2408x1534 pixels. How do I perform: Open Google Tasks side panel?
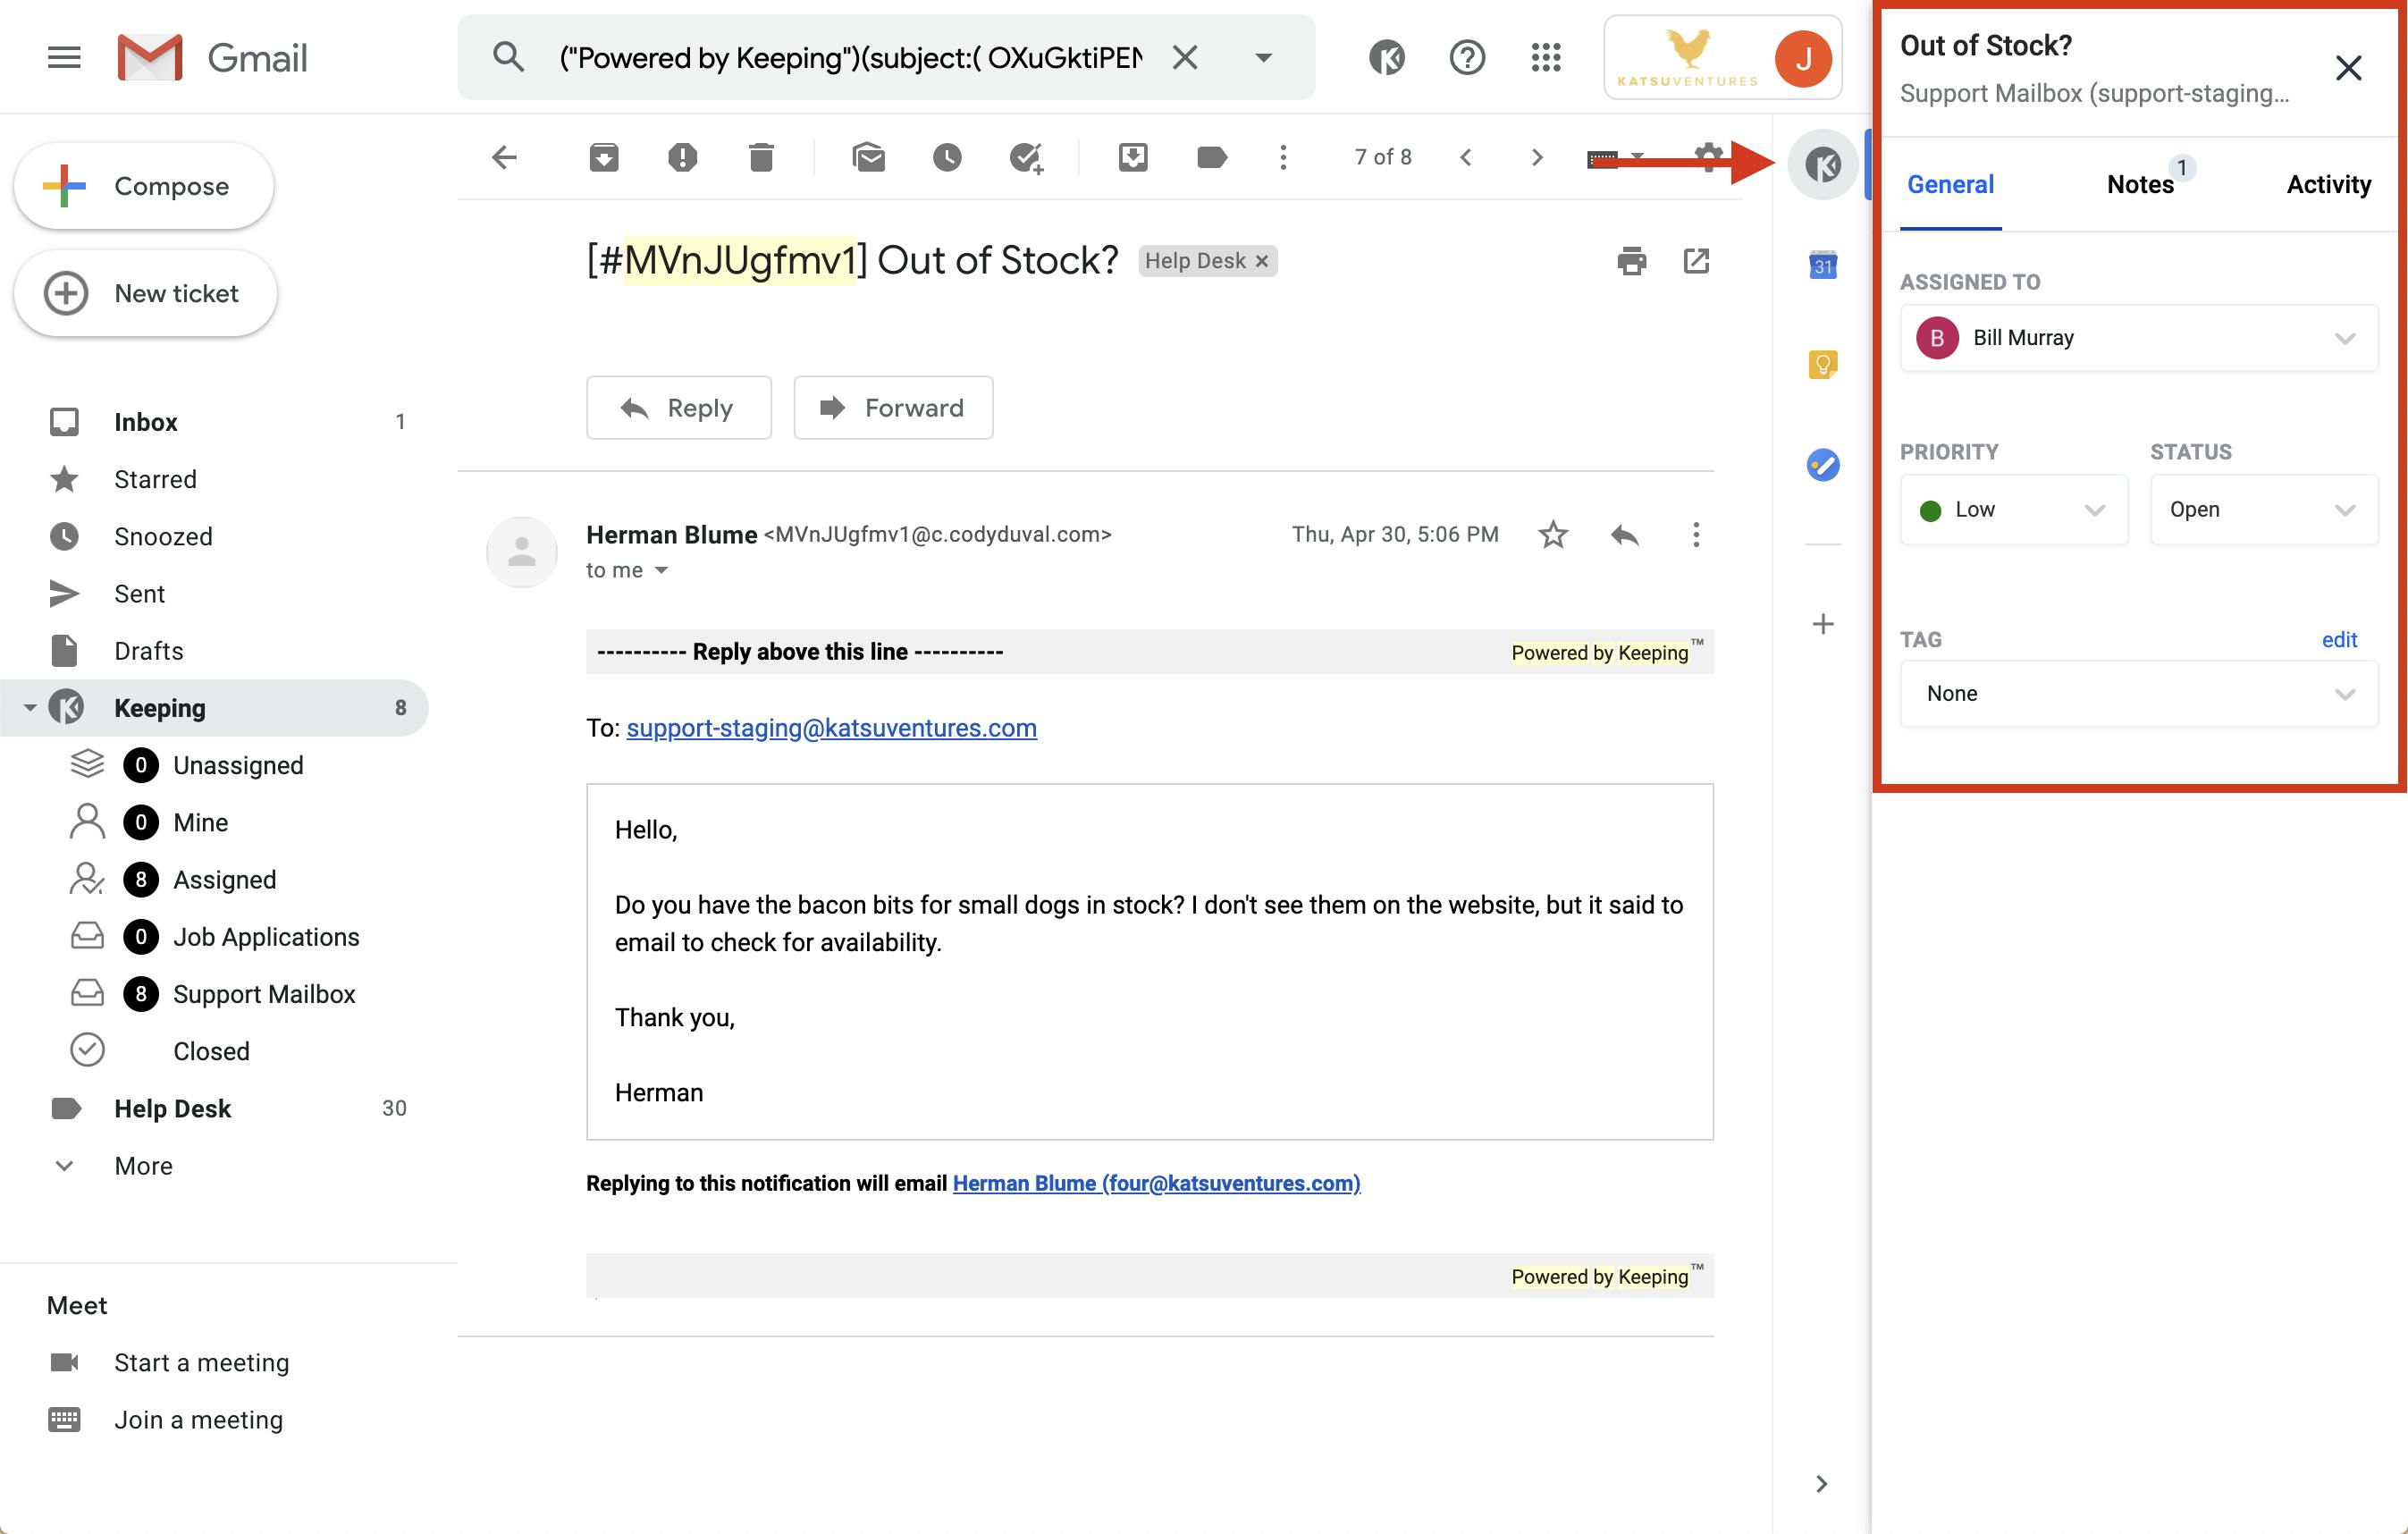pos(1822,464)
